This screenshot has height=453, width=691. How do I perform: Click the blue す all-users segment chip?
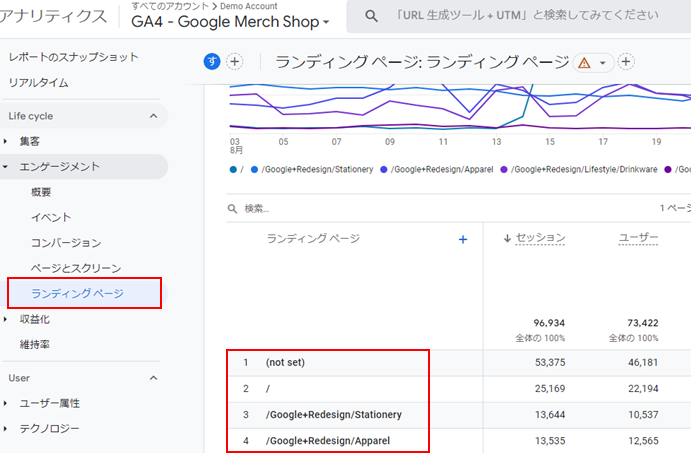point(212,62)
